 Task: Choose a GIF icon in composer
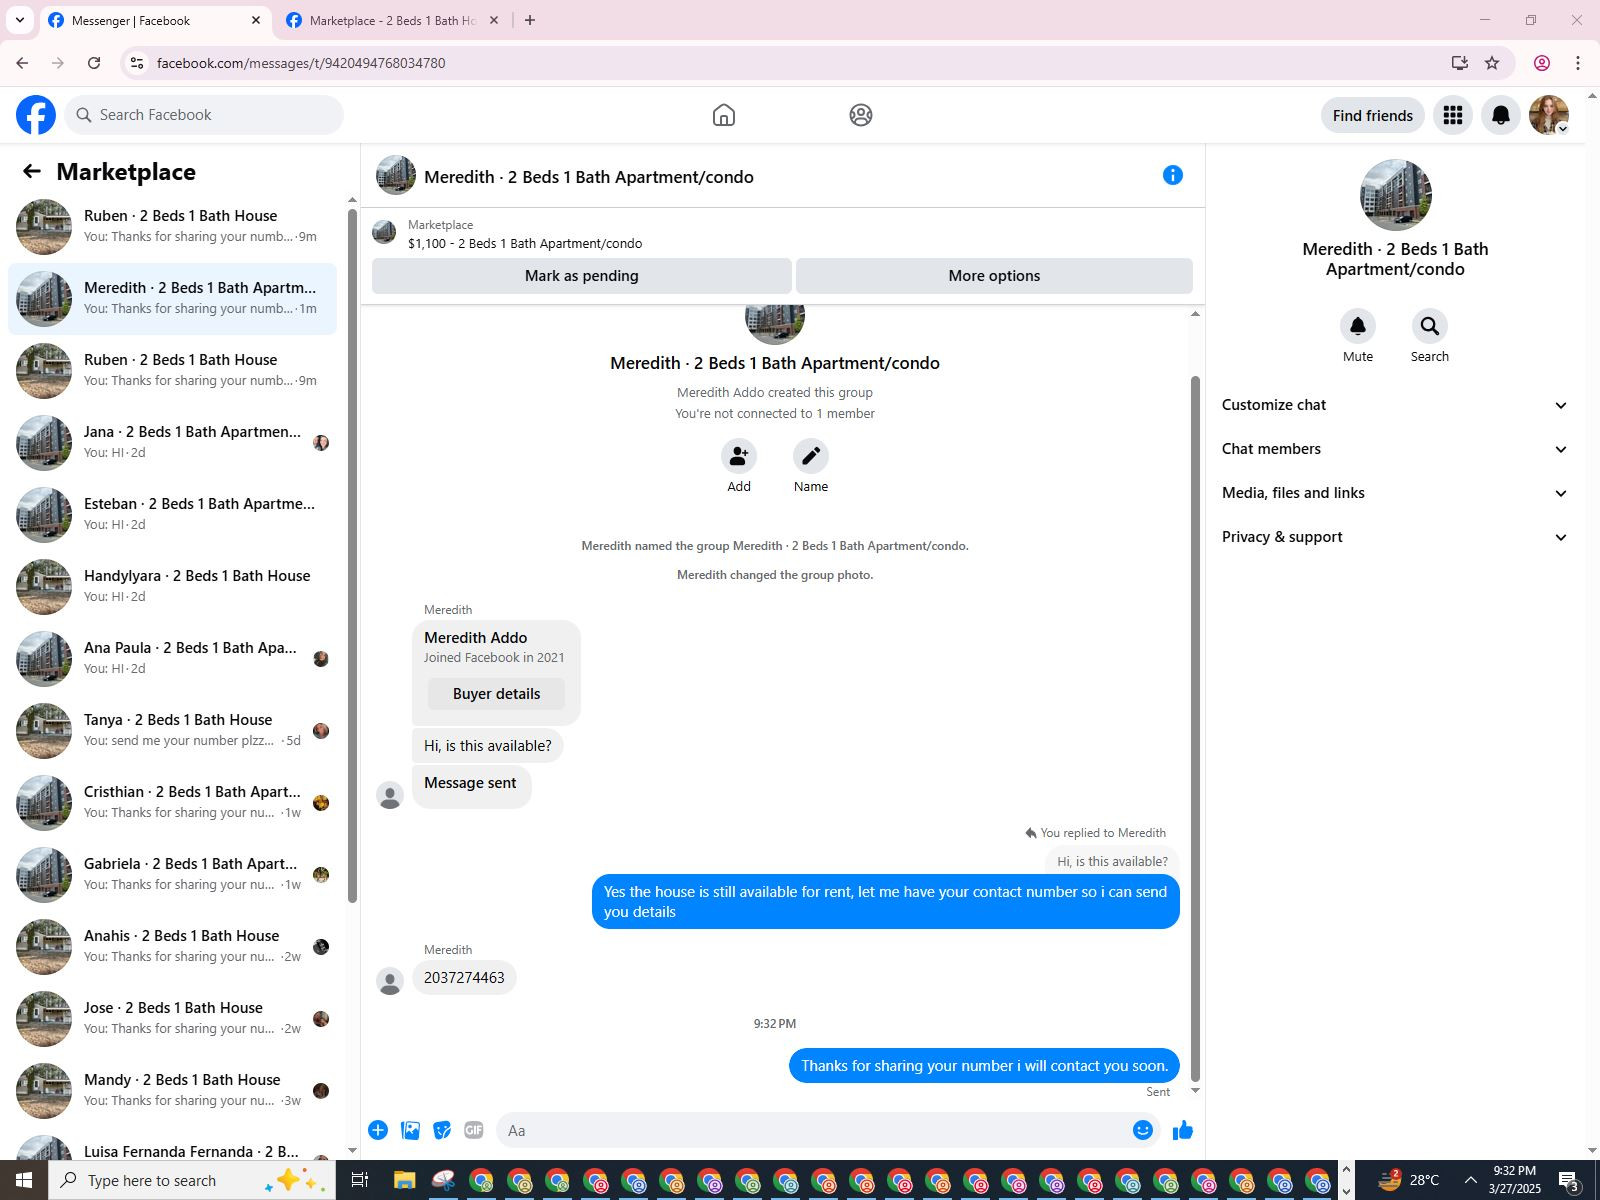click(x=474, y=1130)
